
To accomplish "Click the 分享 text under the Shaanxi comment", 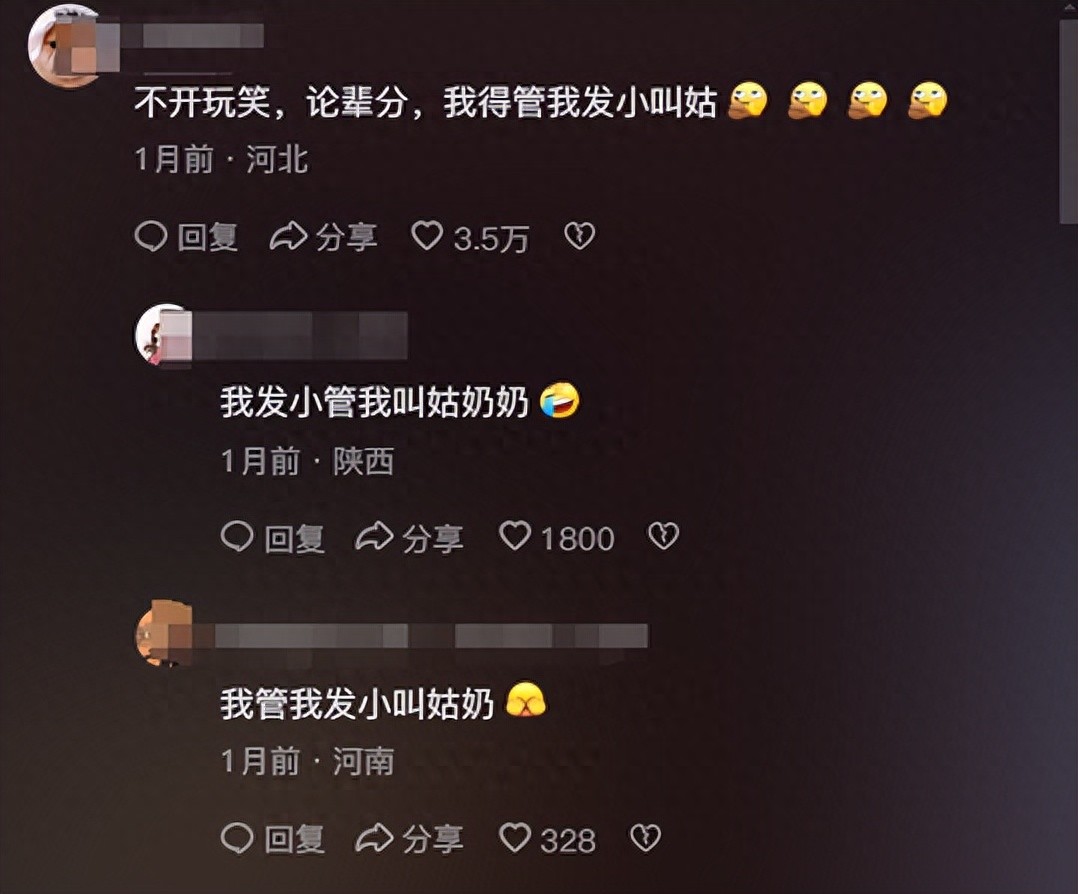I will click(x=432, y=538).
